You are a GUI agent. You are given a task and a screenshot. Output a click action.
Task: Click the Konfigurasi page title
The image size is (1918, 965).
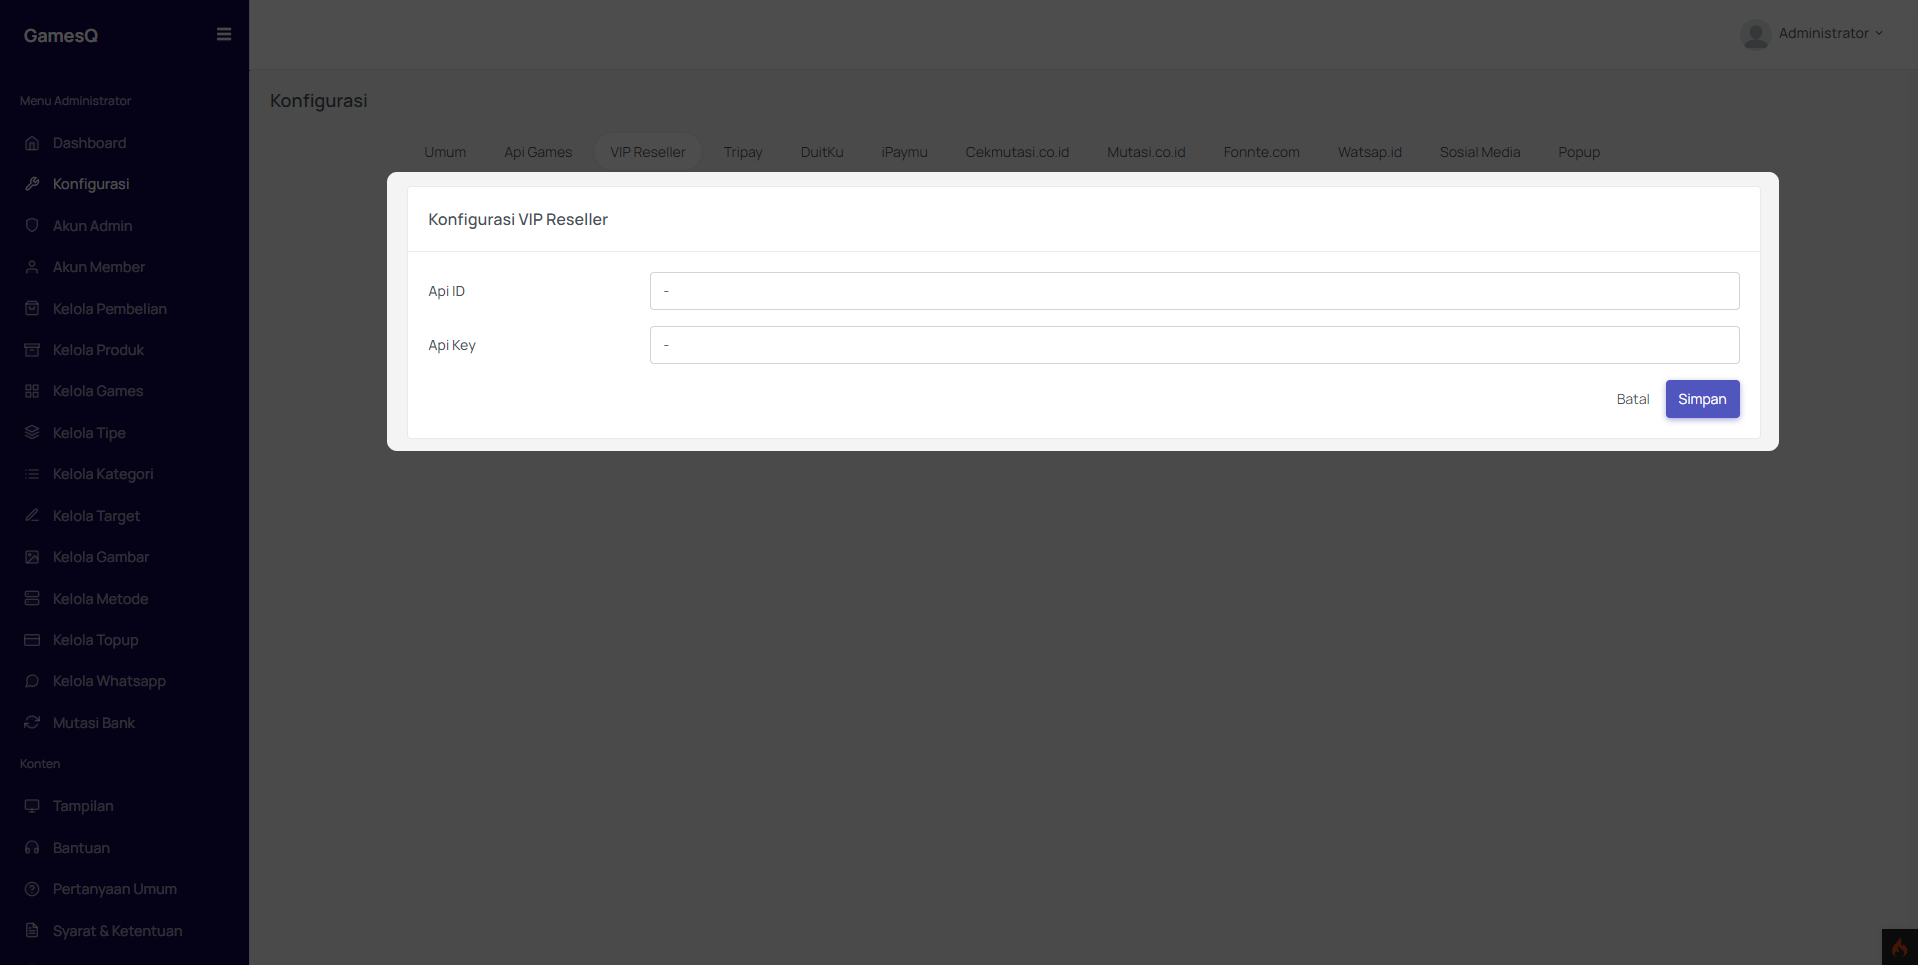coord(319,101)
